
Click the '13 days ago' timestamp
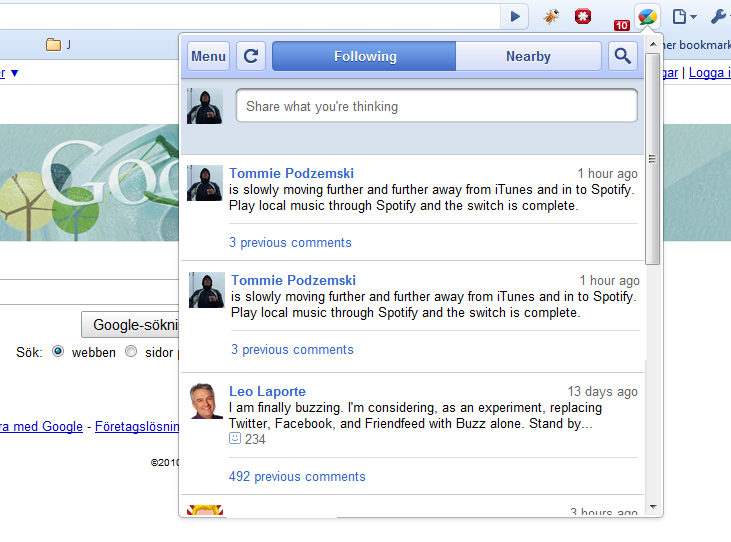pos(602,391)
